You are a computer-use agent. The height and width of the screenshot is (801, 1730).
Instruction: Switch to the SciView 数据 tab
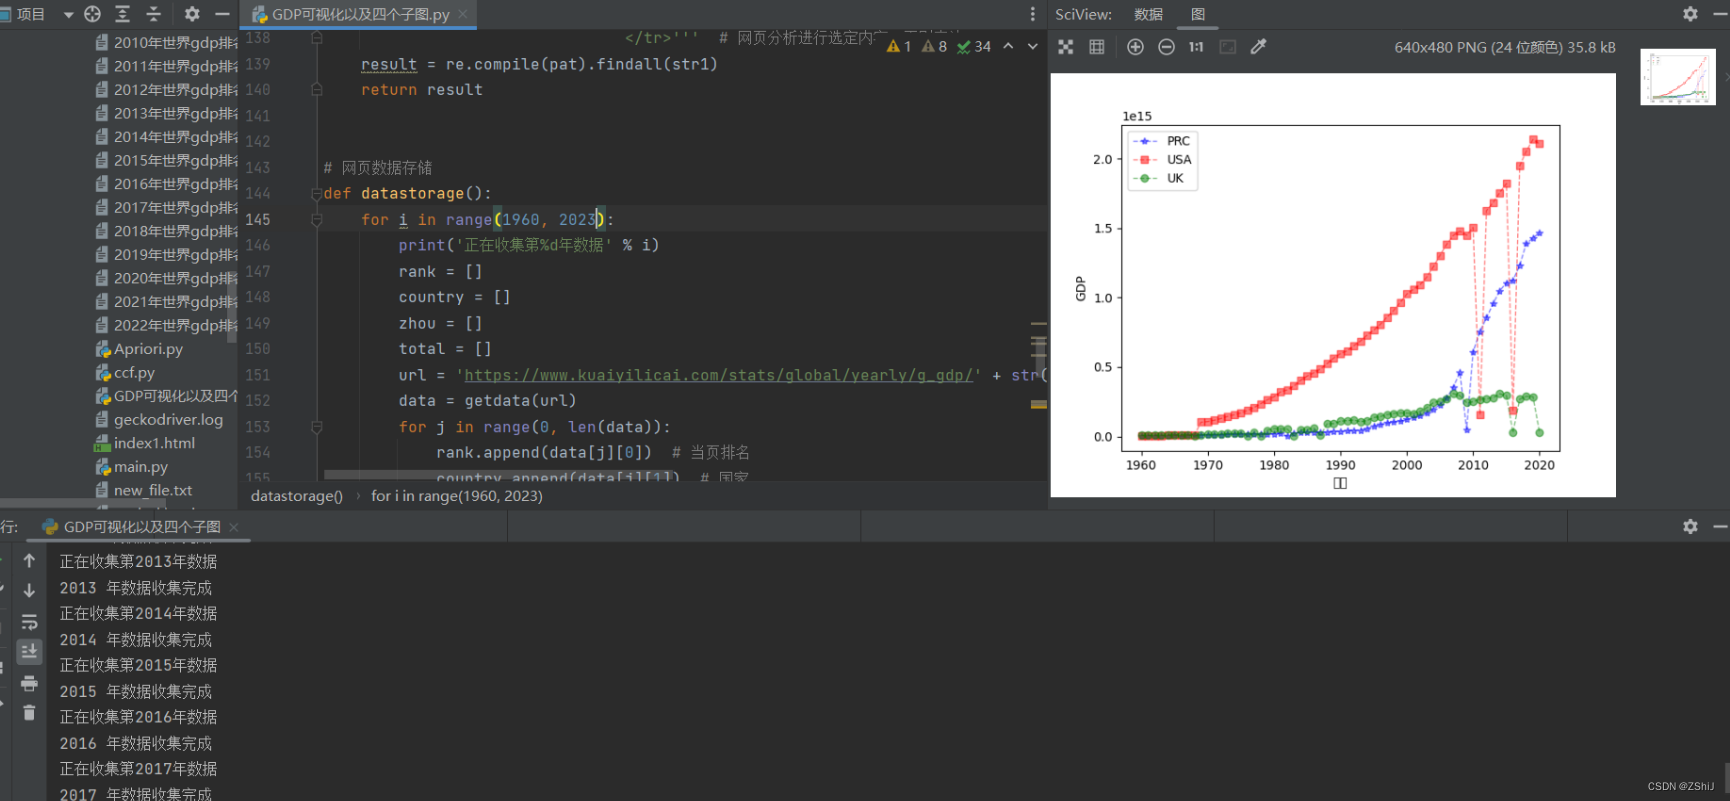(x=1148, y=14)
